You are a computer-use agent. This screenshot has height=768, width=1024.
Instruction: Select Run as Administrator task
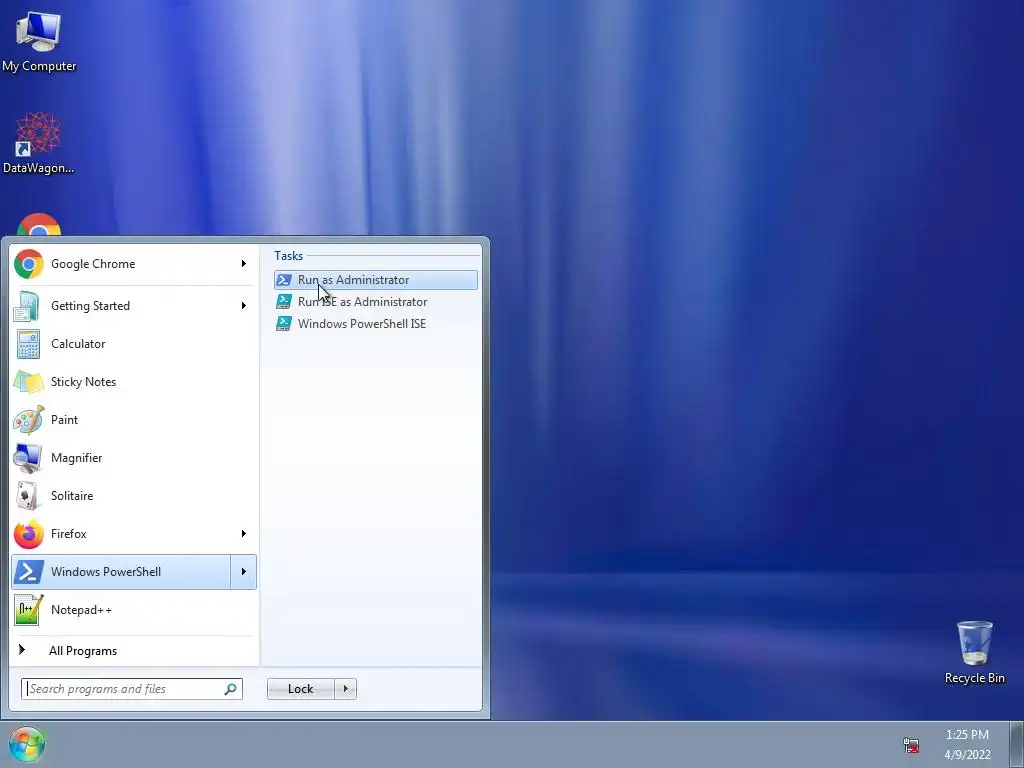click(376, 280)
